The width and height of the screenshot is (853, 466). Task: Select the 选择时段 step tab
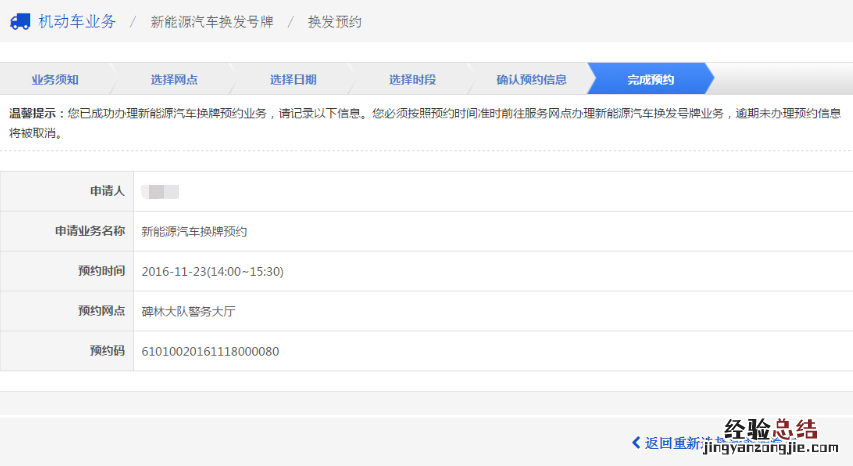(x=412, y=79)
